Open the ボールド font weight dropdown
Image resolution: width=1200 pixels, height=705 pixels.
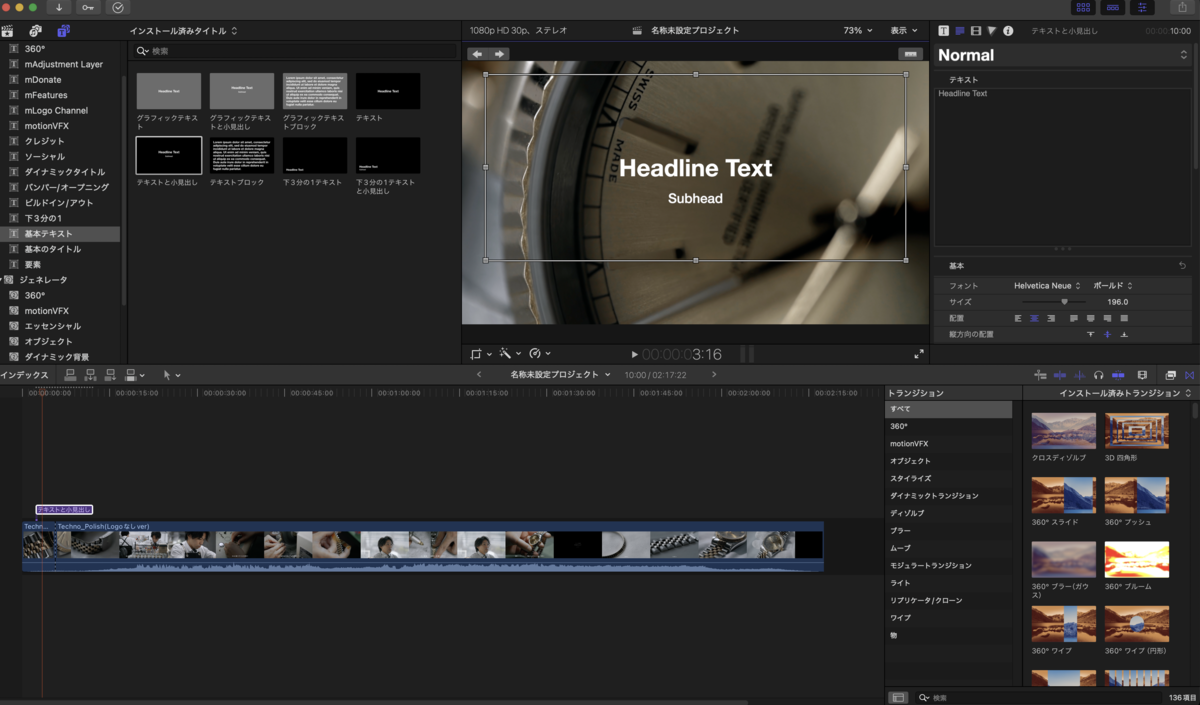1114,286
